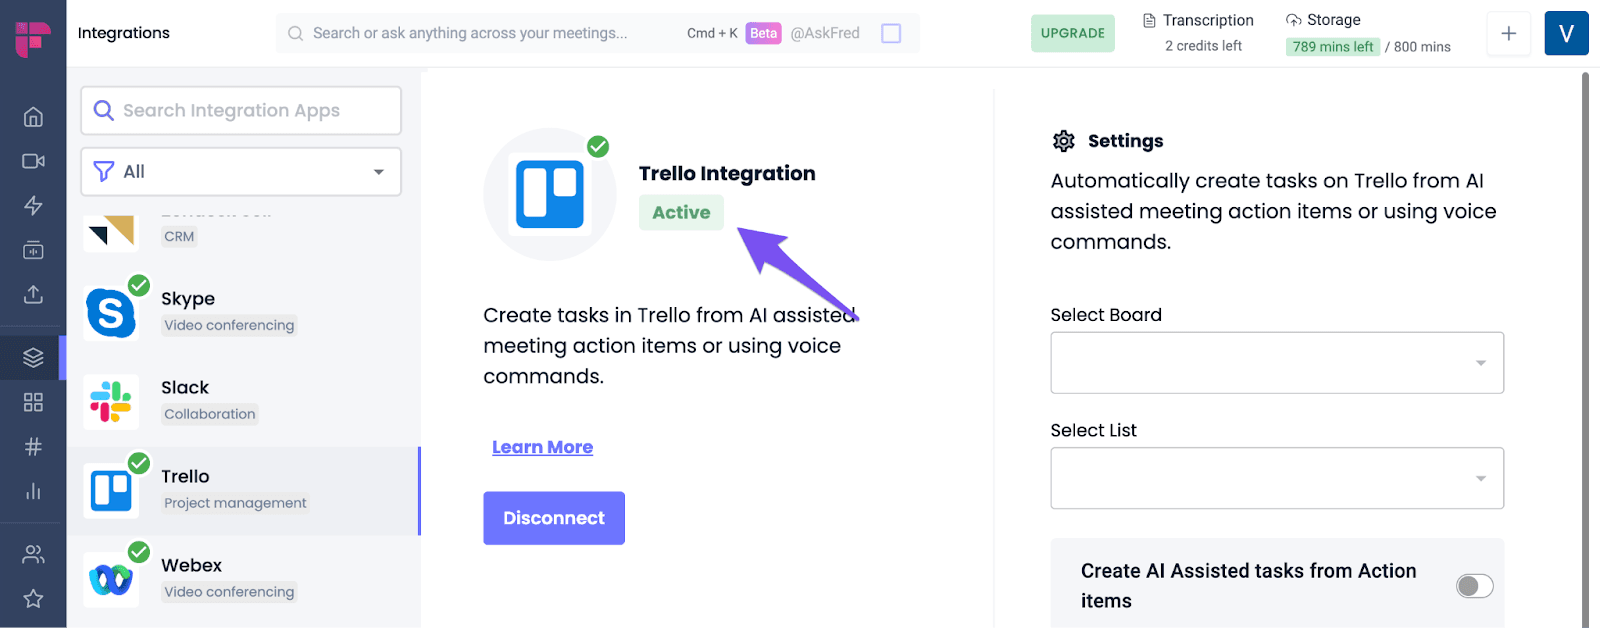Open the Learn More link

pyautogui.click(x=542, y=447)
